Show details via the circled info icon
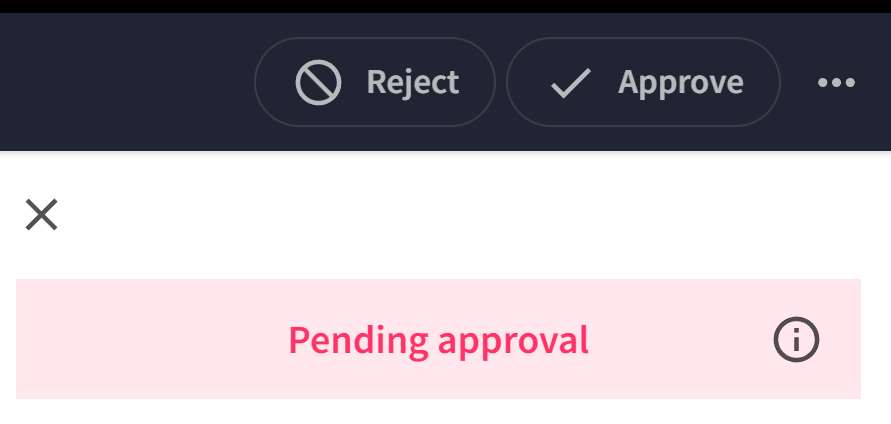Viewport: 891px width, 424px height. (796, 339)
